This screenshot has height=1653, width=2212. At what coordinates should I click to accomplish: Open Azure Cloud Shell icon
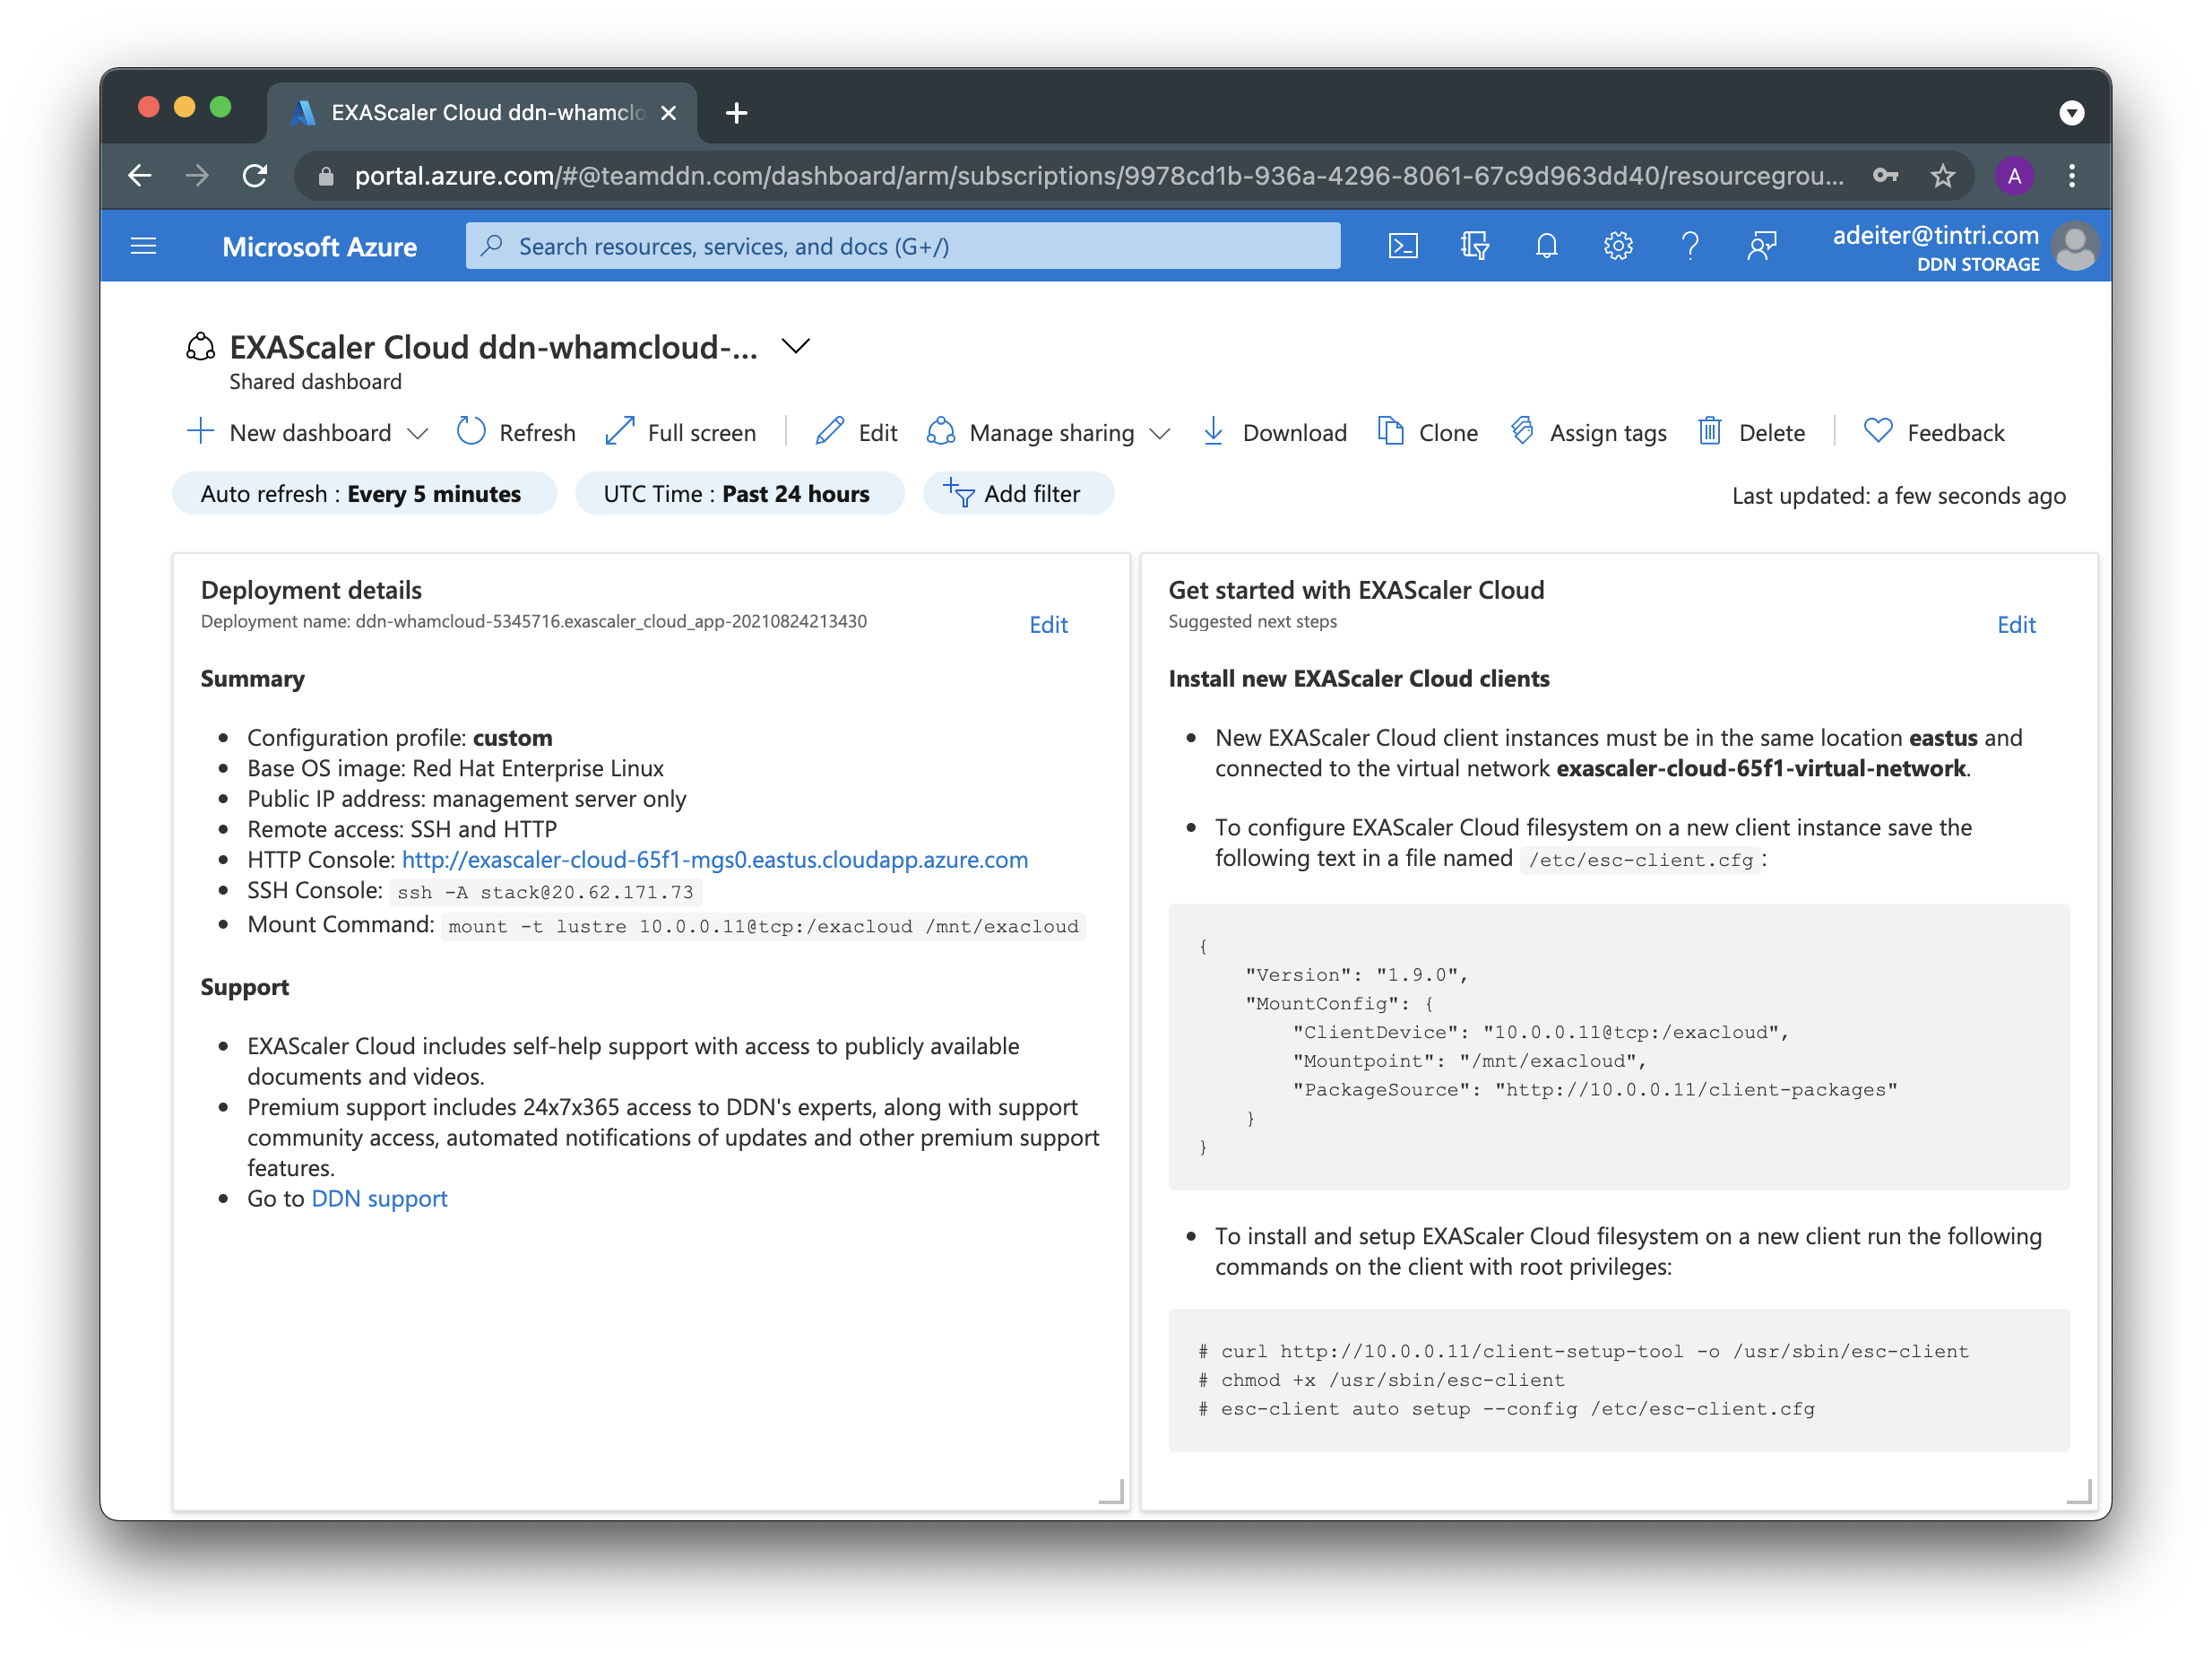tap(1403, 246)
